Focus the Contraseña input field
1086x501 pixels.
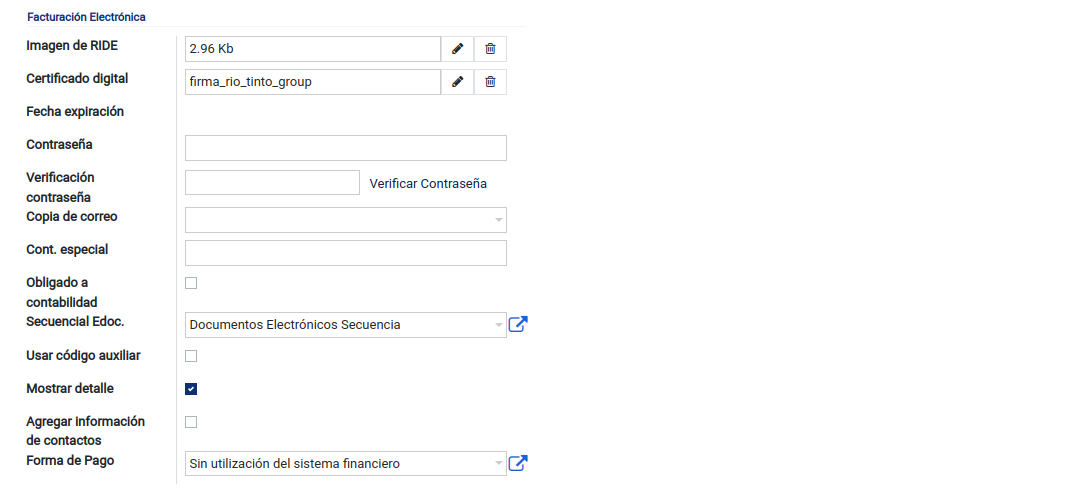[x=346, y=148]
